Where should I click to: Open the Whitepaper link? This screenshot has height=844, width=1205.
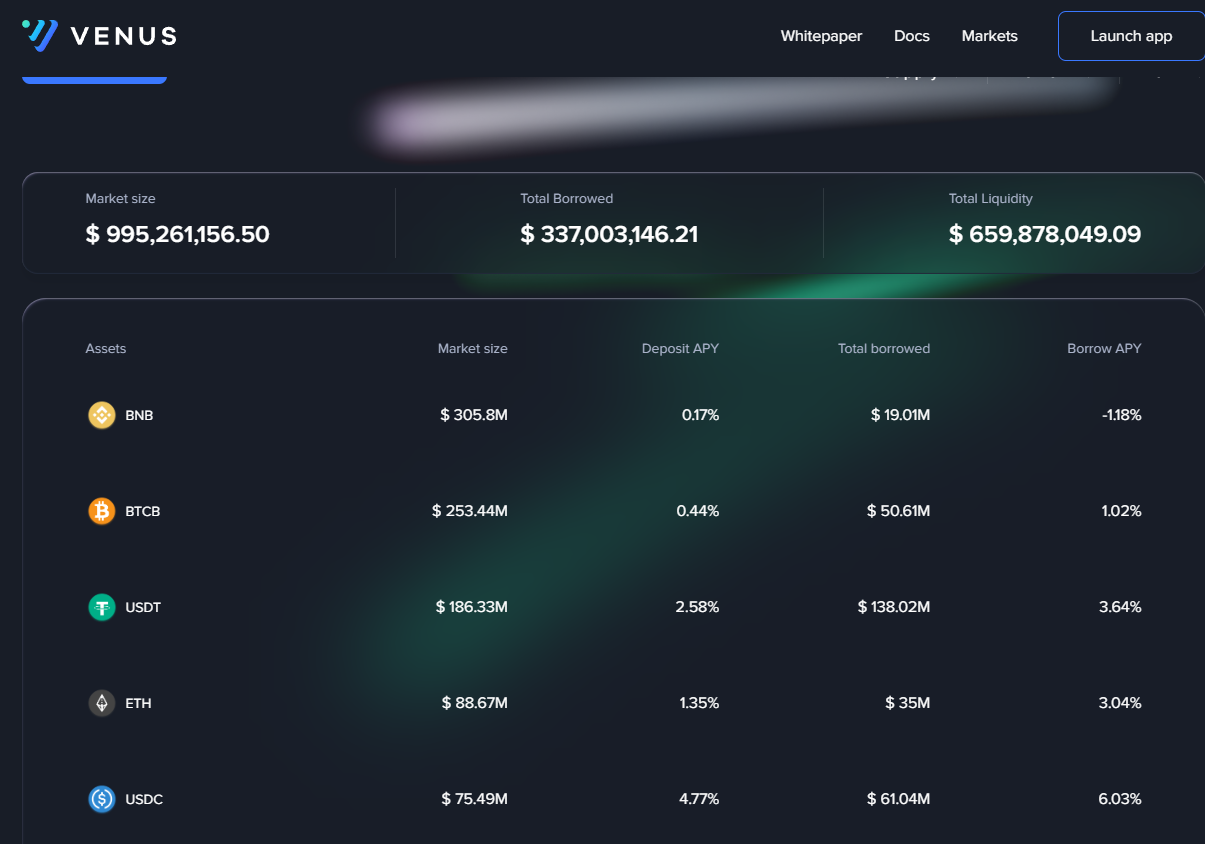click(821, 36)
